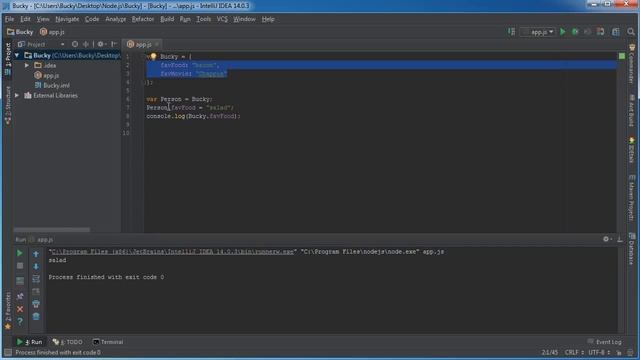Image resolution: width=640 pixels, height=360 pixels.
Task: Open Favorites side tool window
Action: point(8,311)
